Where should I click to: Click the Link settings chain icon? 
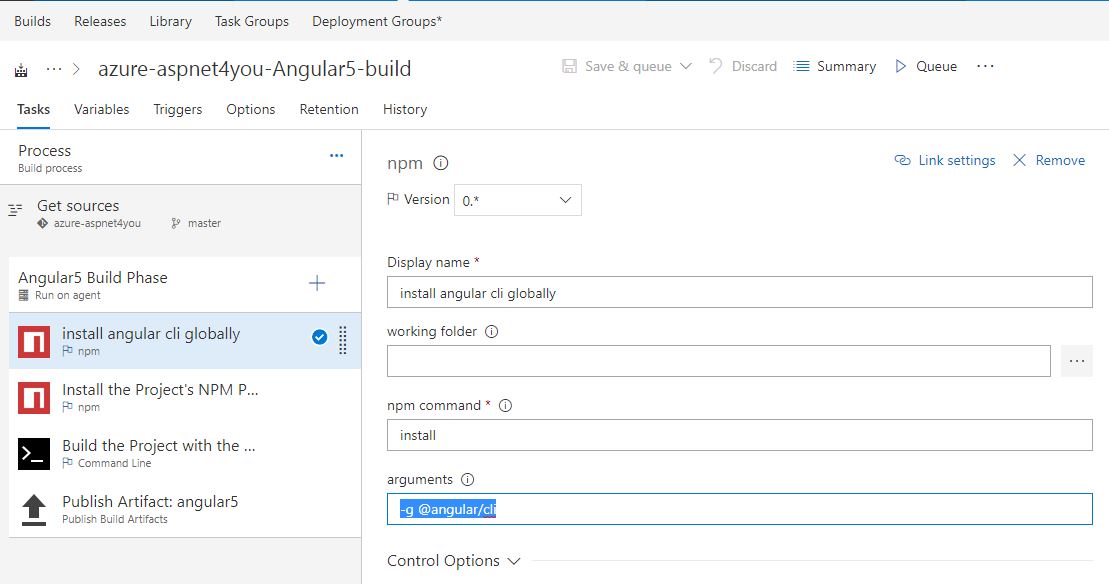pos(902,160)
